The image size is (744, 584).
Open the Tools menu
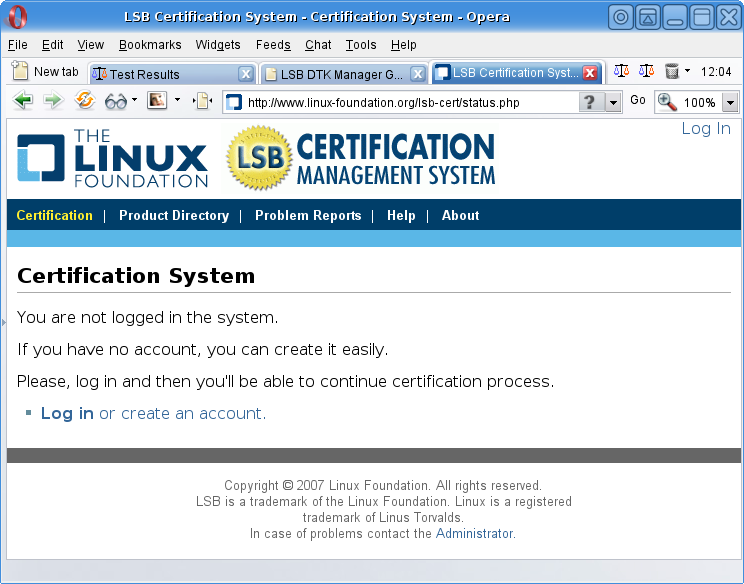(x=361, y=45)
